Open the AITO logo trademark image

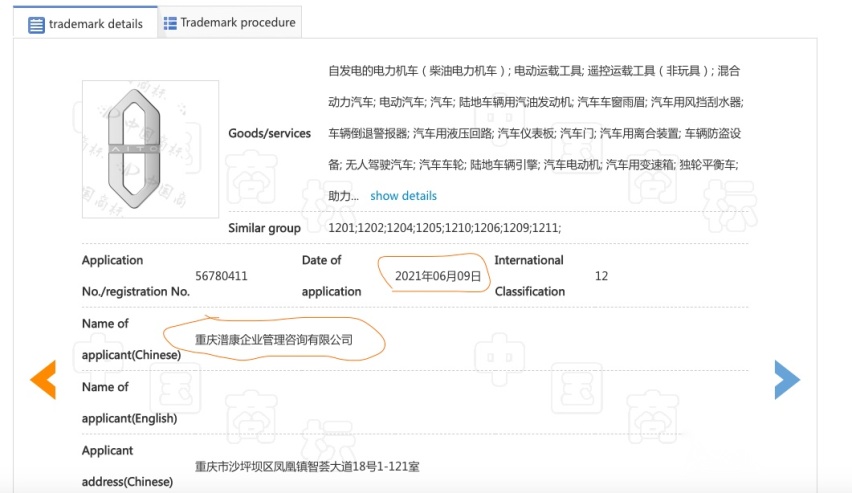(x=151, y=149)
